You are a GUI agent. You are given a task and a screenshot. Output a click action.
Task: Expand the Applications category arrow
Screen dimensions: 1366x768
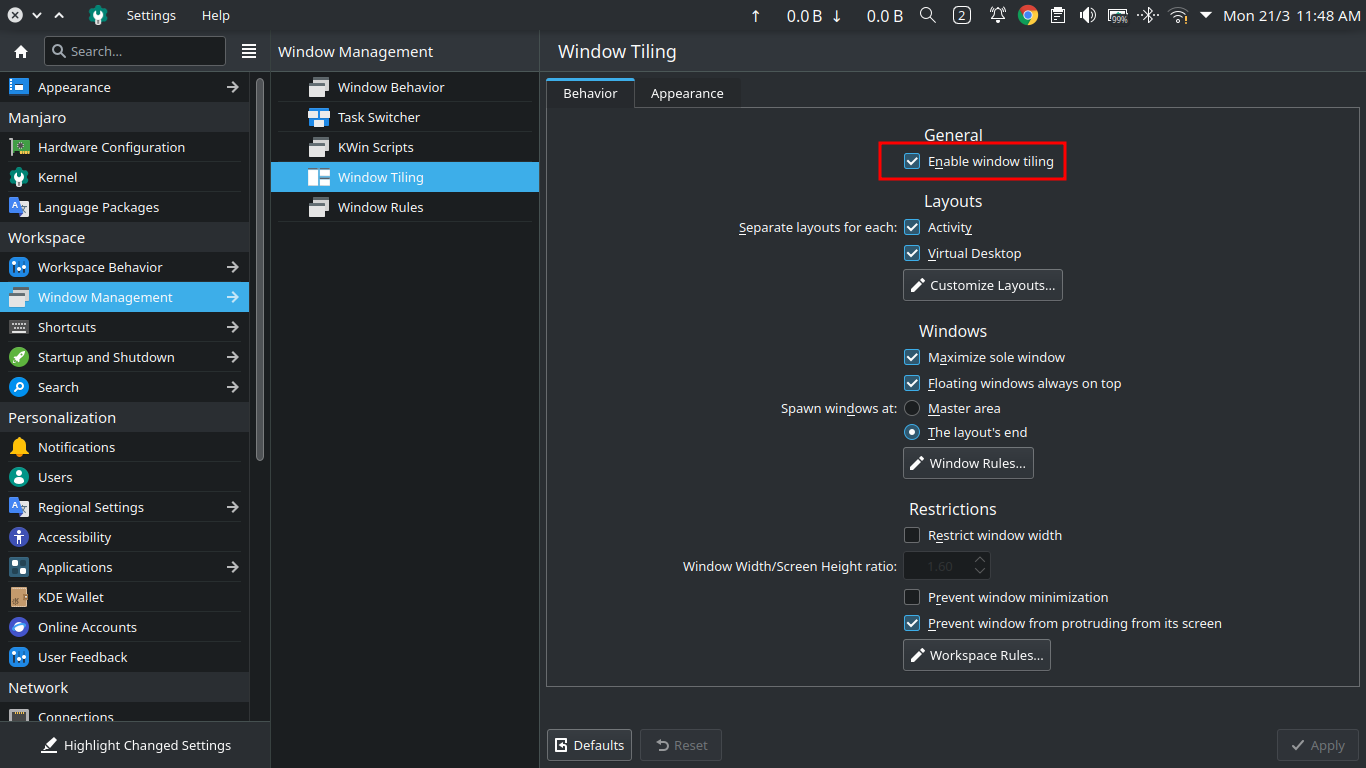pos(233,567)
